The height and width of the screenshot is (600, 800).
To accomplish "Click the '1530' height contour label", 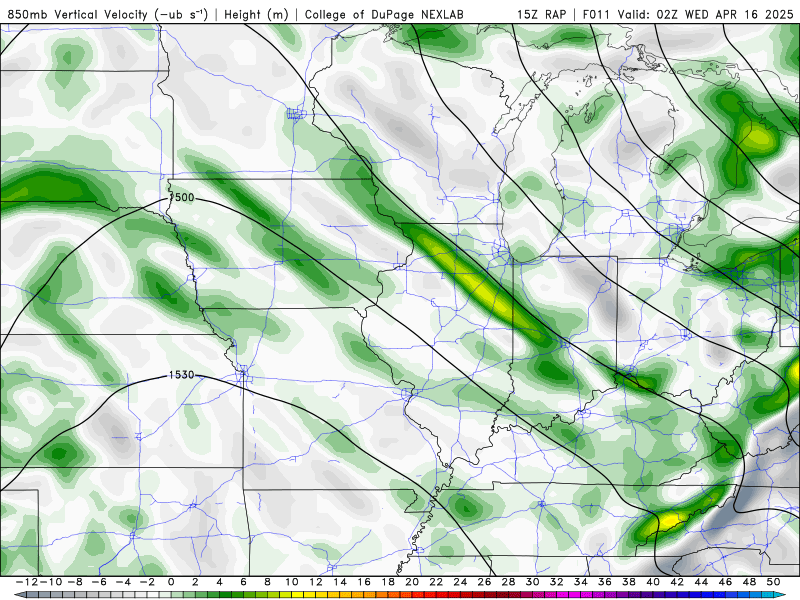I will click(182, 375).
